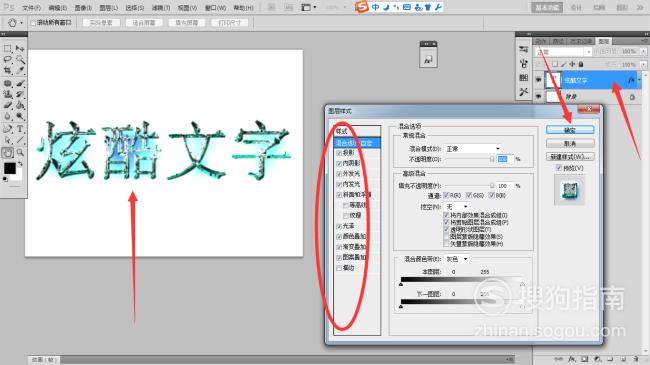Open the 帮助(H) menu
Viewport: 650px width, 365px height.
click(x=243, y=7)
